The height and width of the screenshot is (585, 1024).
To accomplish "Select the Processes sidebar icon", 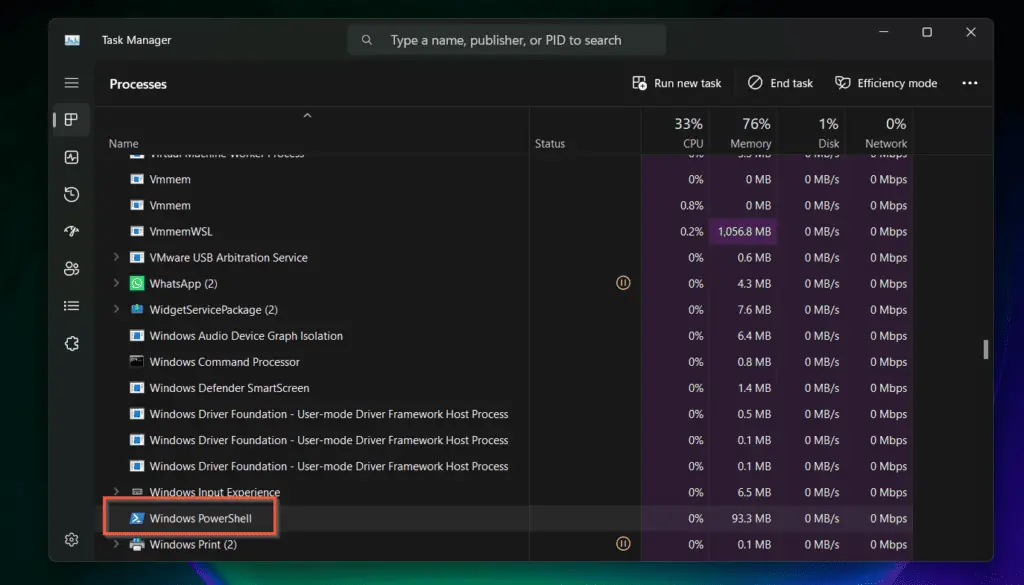I will pos(72,119).
